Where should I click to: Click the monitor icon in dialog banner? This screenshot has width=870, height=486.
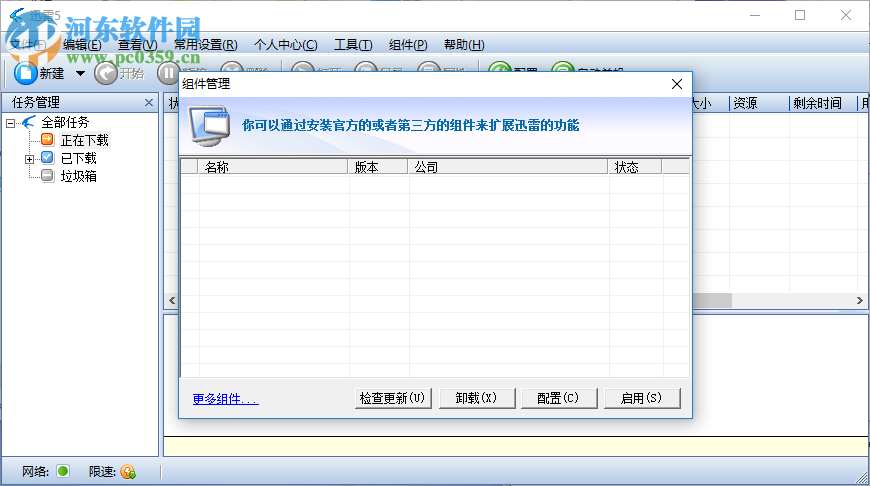pyautogui.click(x=210, y=125)
